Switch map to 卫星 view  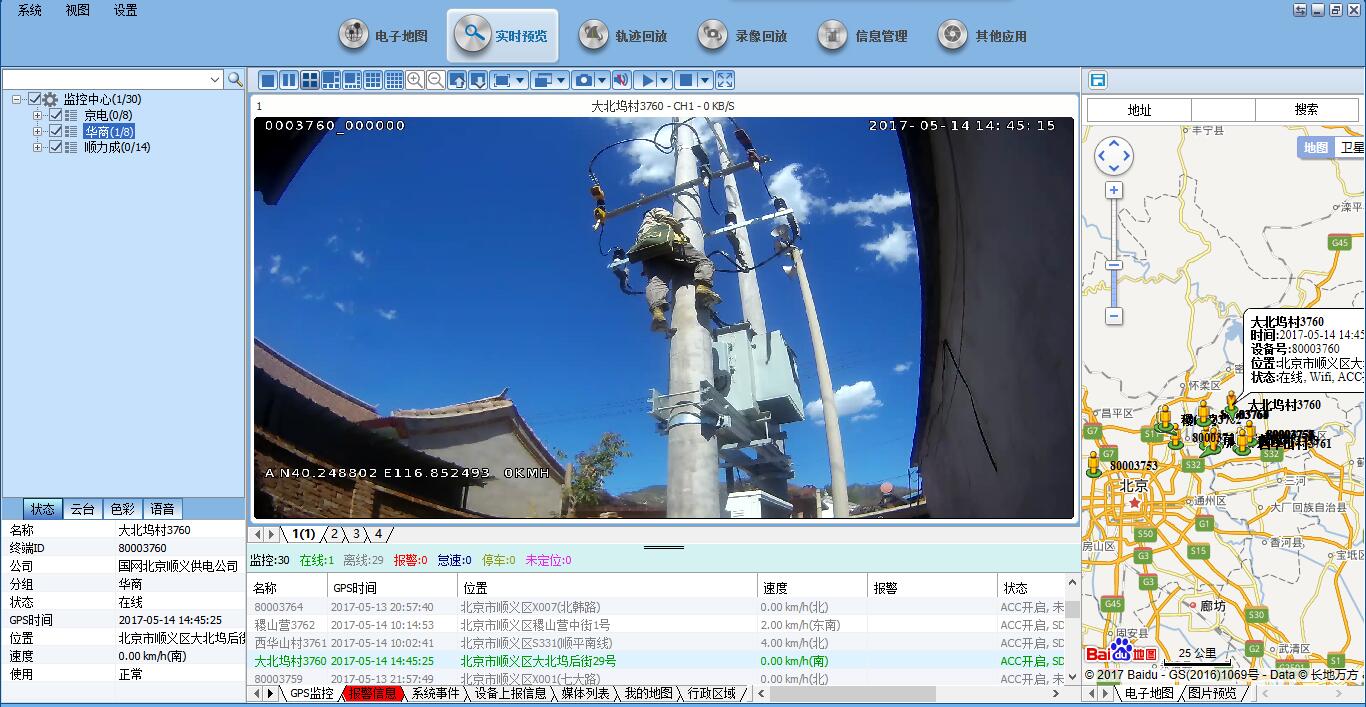tap(1350, 147)
